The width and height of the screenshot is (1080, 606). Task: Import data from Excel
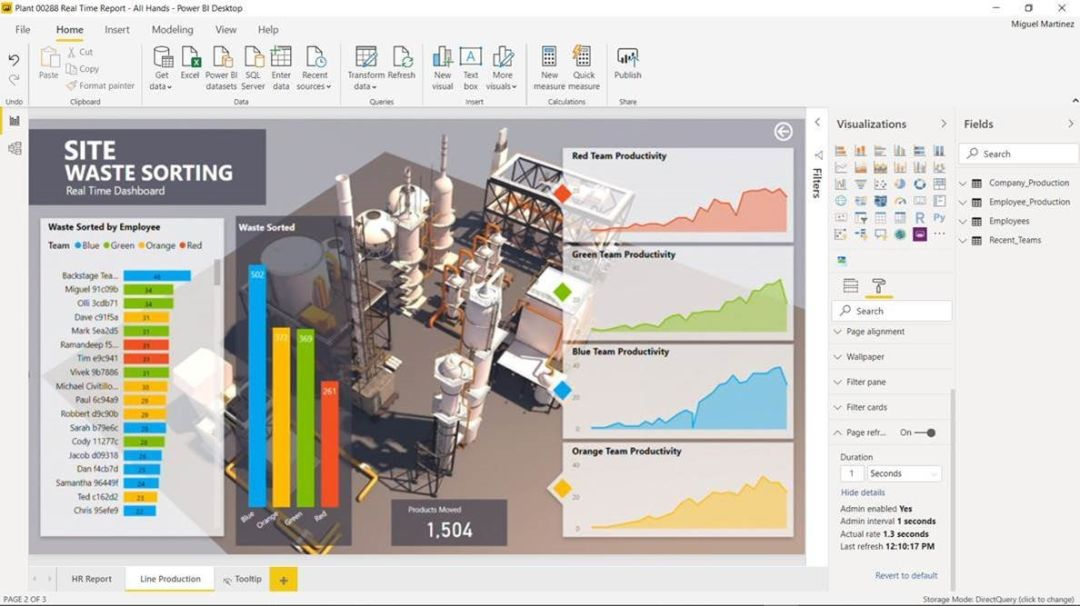pos(190,63)
